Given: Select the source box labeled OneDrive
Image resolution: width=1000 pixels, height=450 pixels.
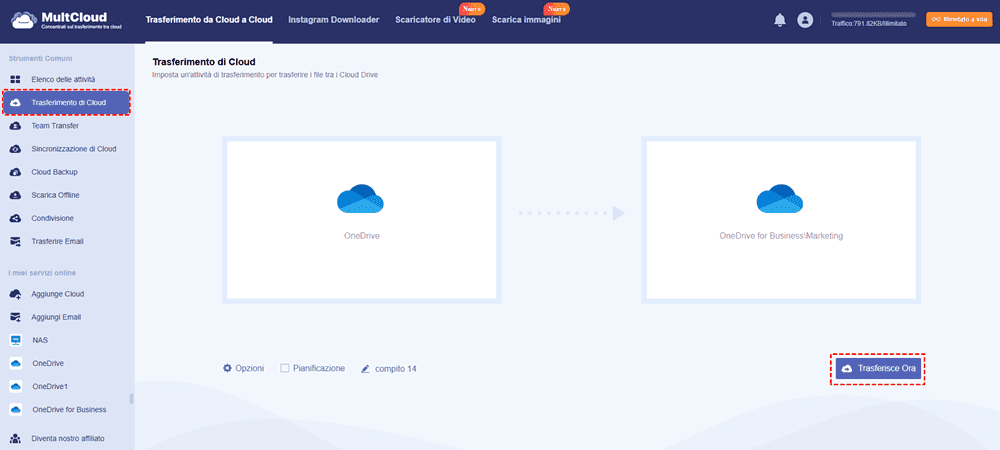Looking at the screenshot, I should [x=362, y=219].
